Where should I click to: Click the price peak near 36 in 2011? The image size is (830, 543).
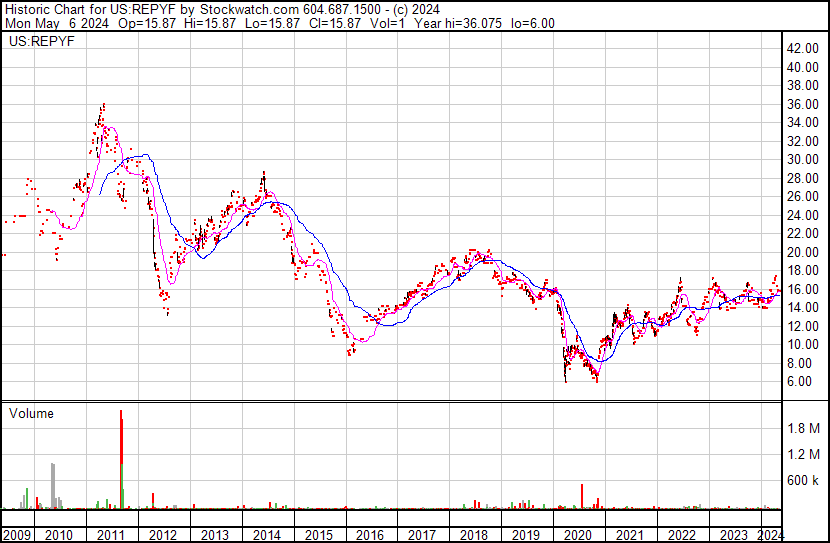[x=103, y=105]
